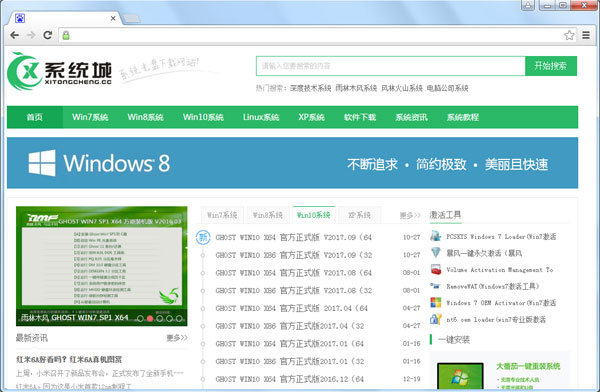Open 系统资讯 nav menu item
The image size is (600, 392).
411,117
